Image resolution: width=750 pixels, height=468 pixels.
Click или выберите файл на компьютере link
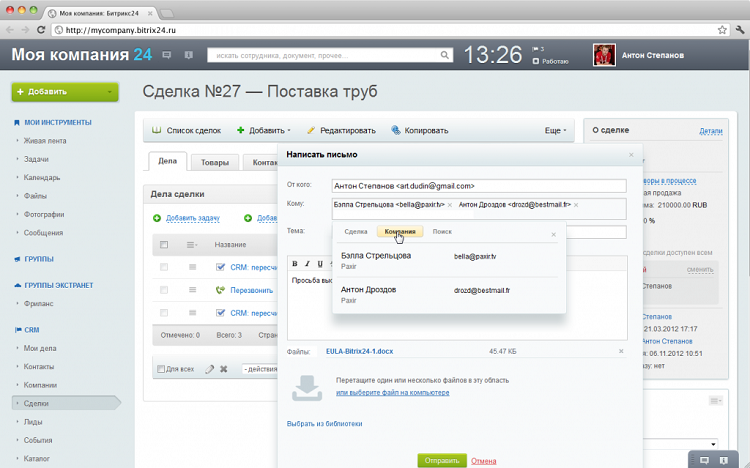click(x=393, y=392)
